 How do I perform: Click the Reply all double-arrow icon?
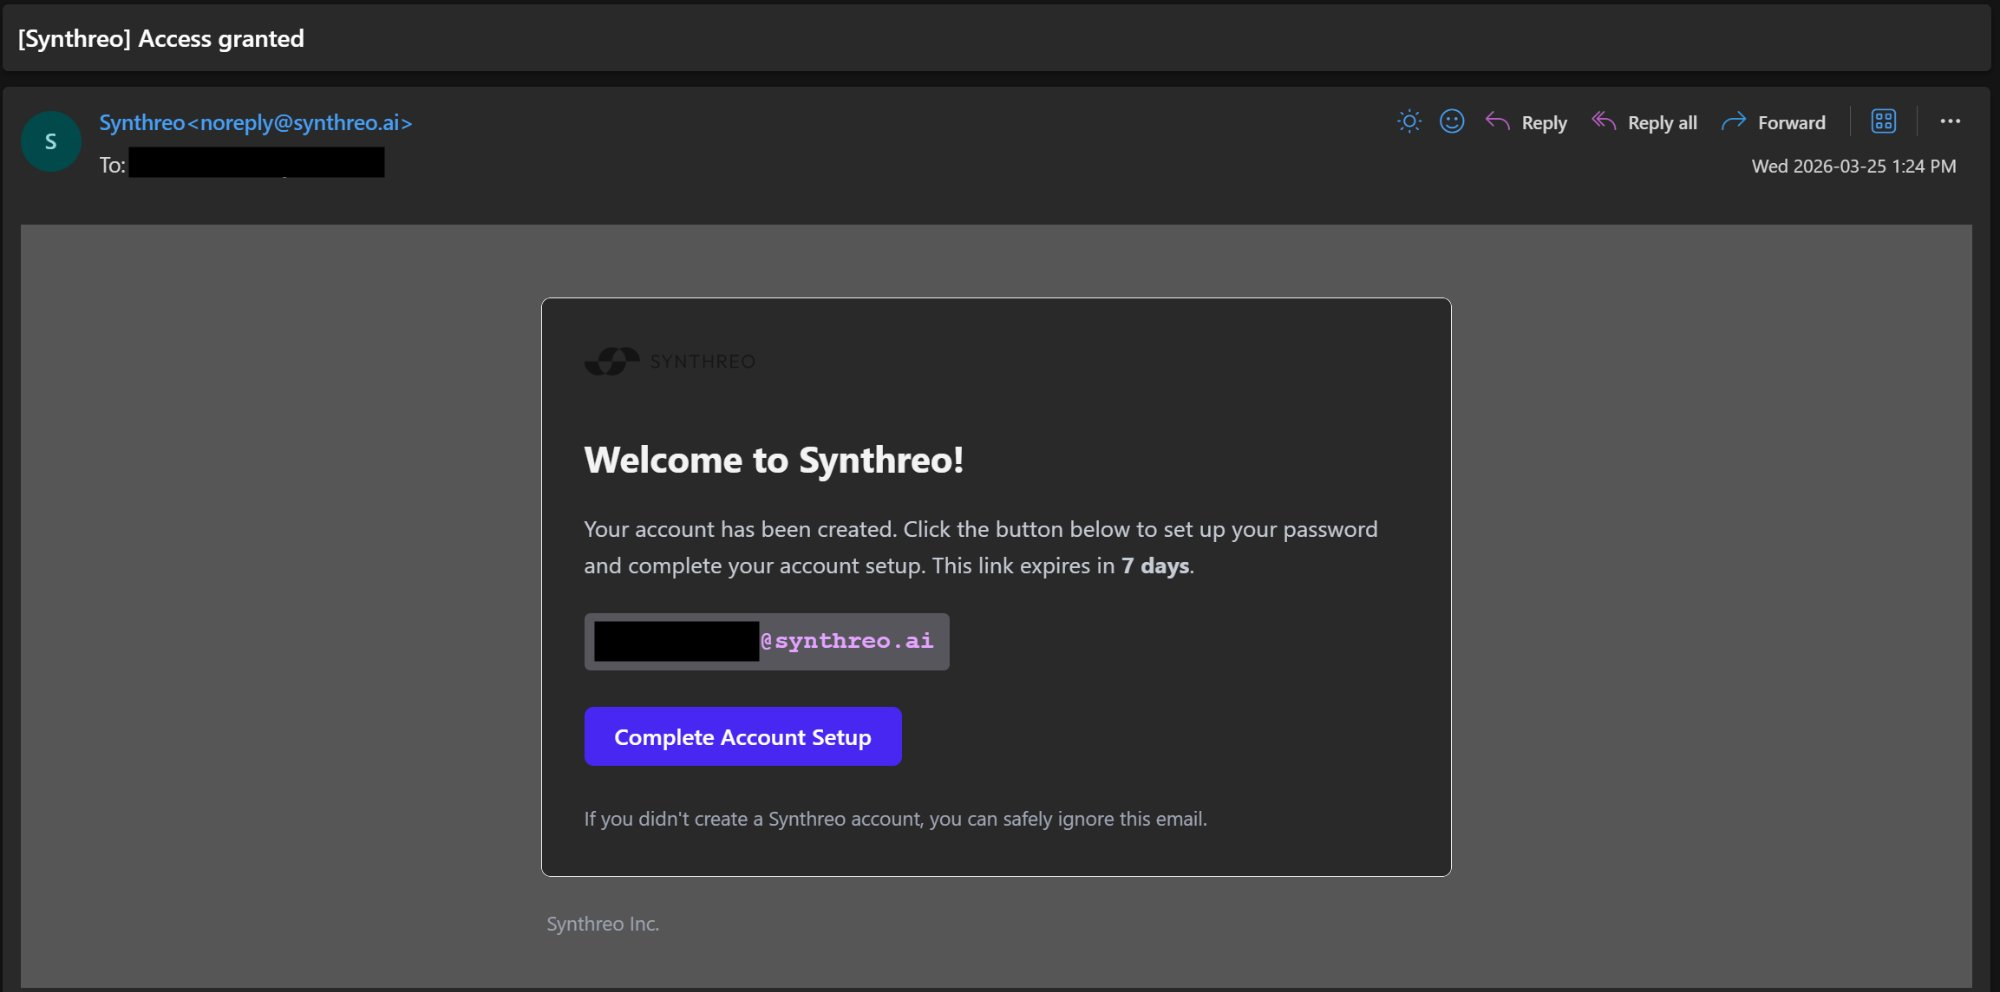click(x=1604, y=121)
